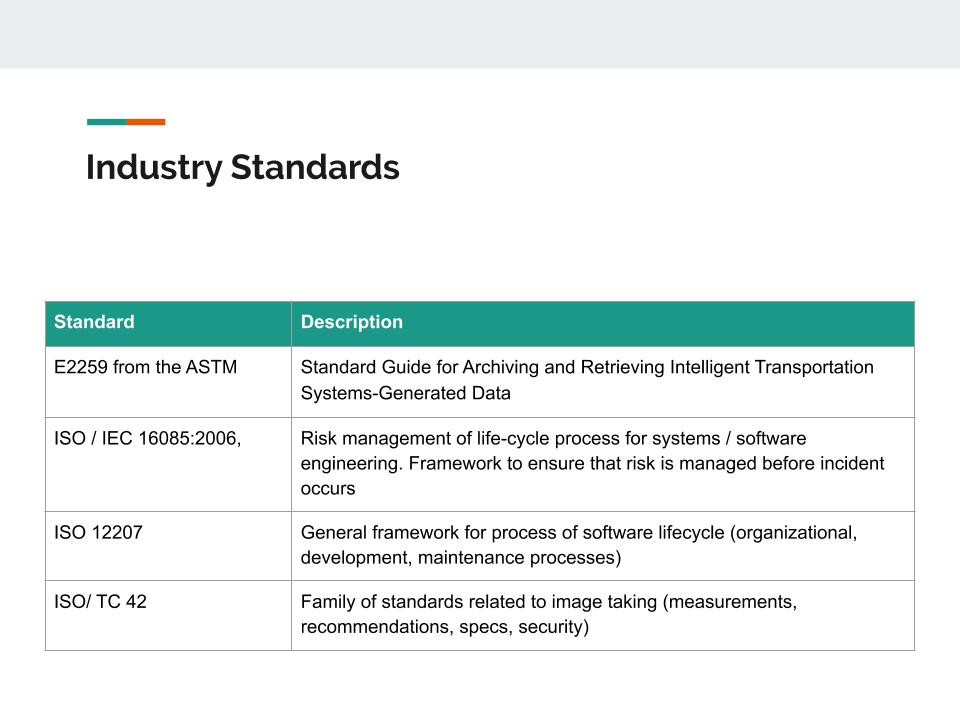
Task: Click the 'Risk management of life-cycle' description cell
Action: tap(603, 465)
